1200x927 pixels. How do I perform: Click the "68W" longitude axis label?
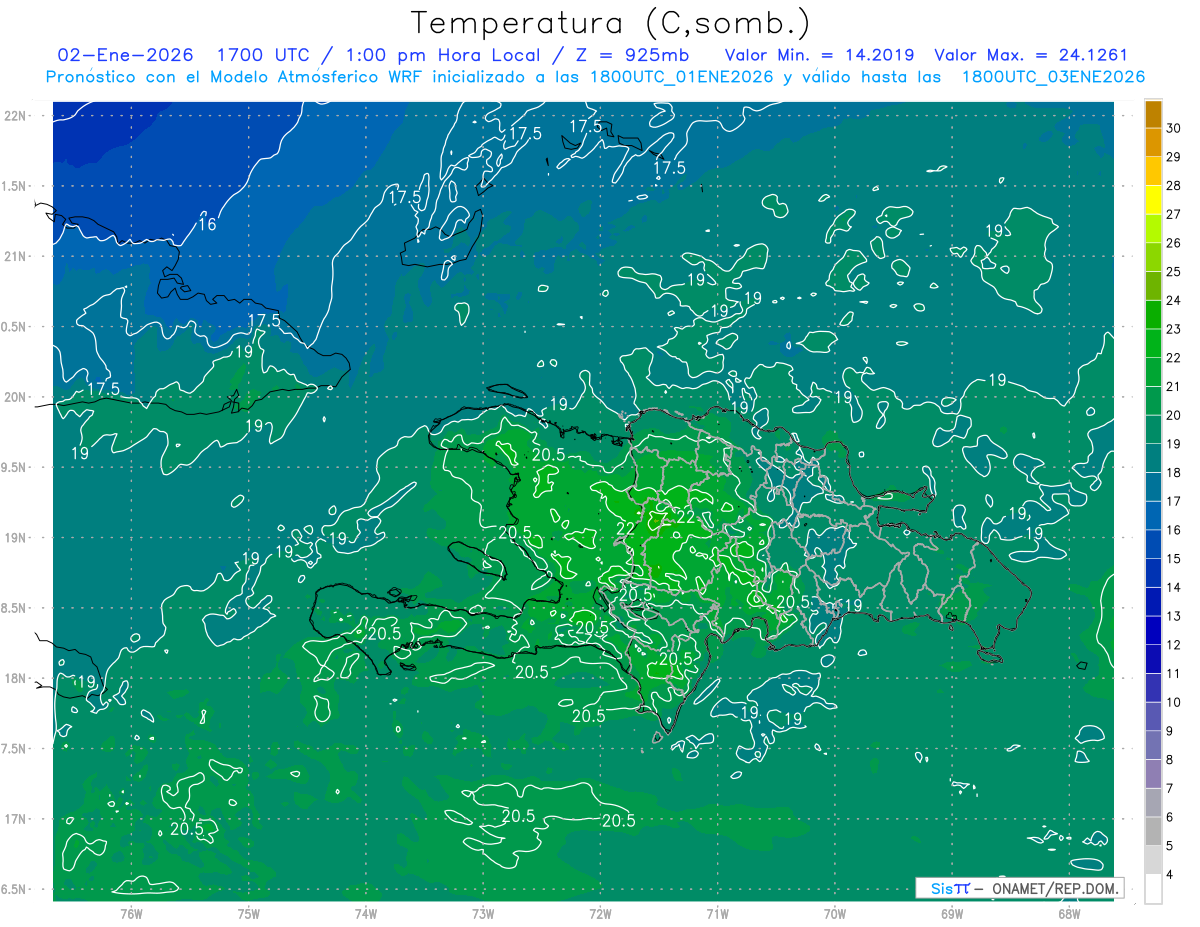(1069, 913)
